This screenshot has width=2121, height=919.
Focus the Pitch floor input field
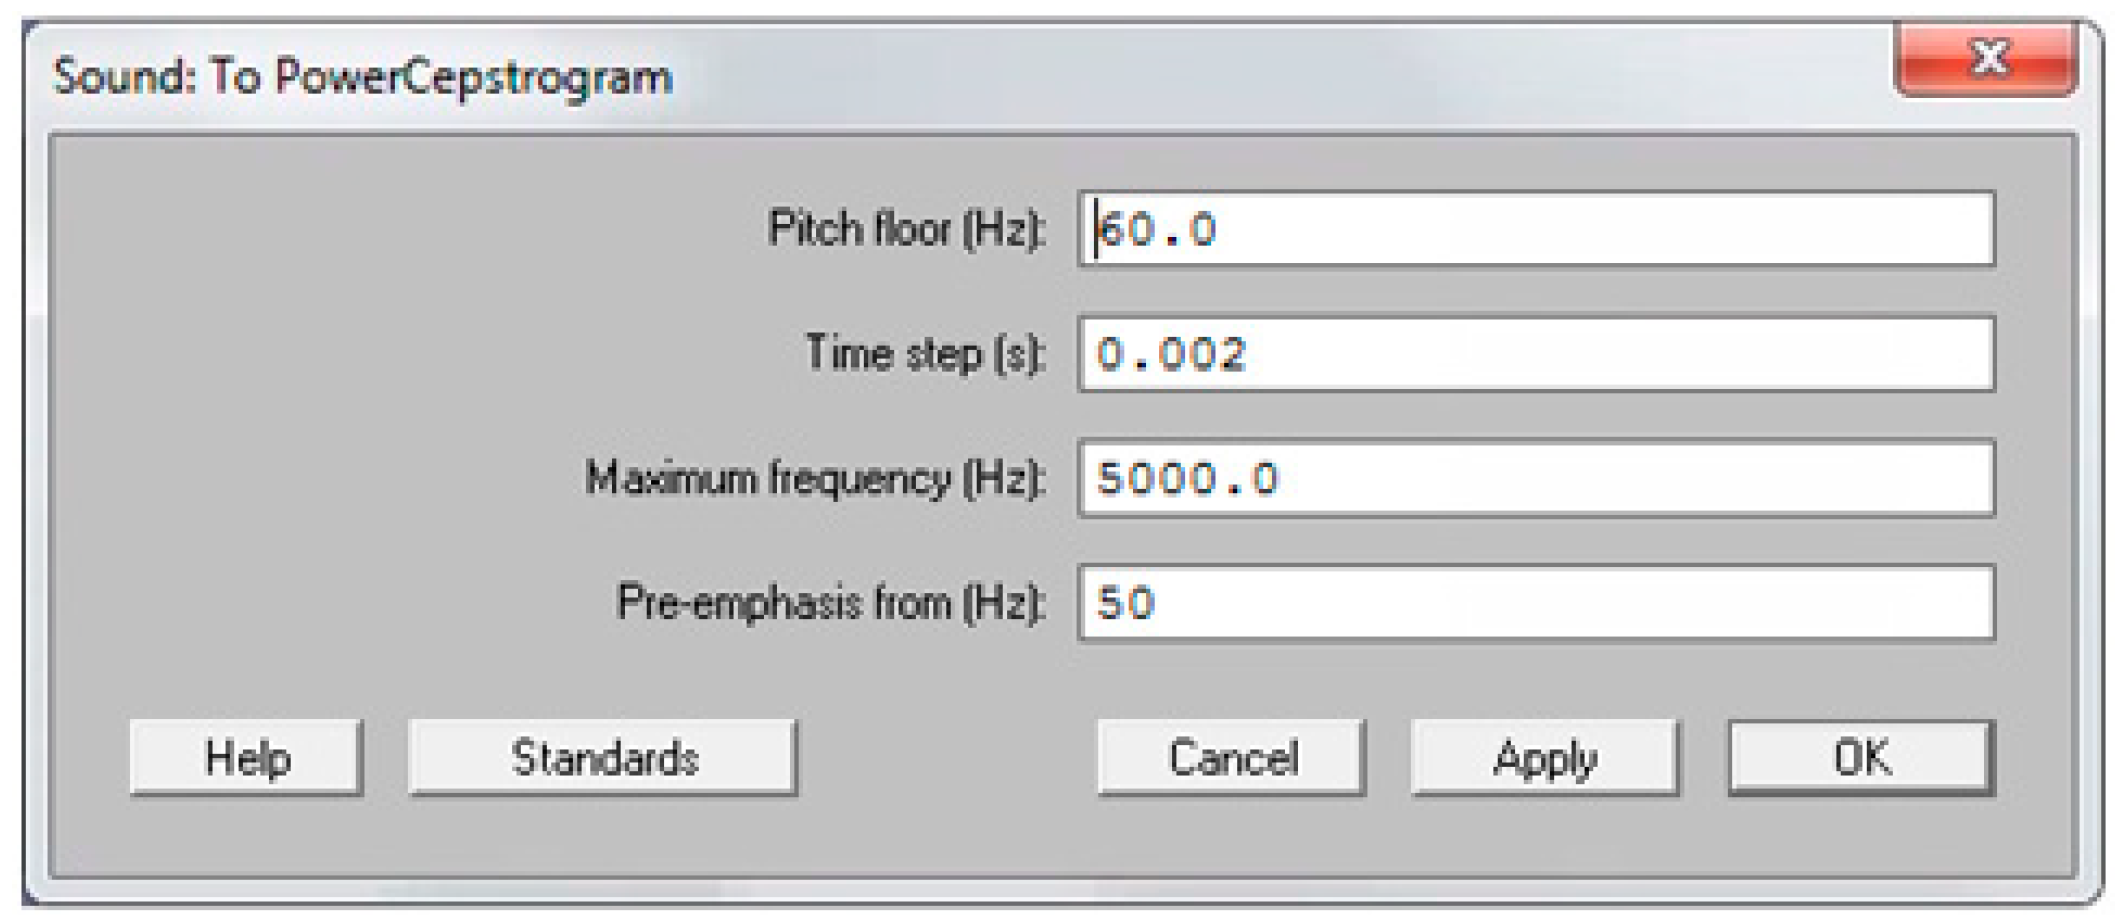[x=1600, y=229]
